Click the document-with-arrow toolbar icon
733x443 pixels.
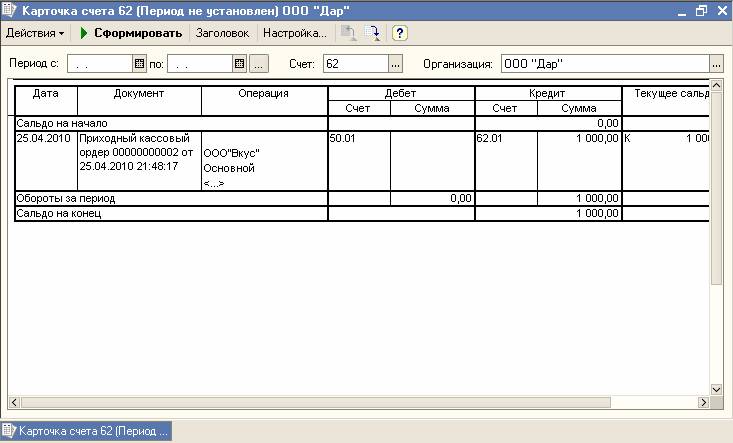click(x=373, y=33)
